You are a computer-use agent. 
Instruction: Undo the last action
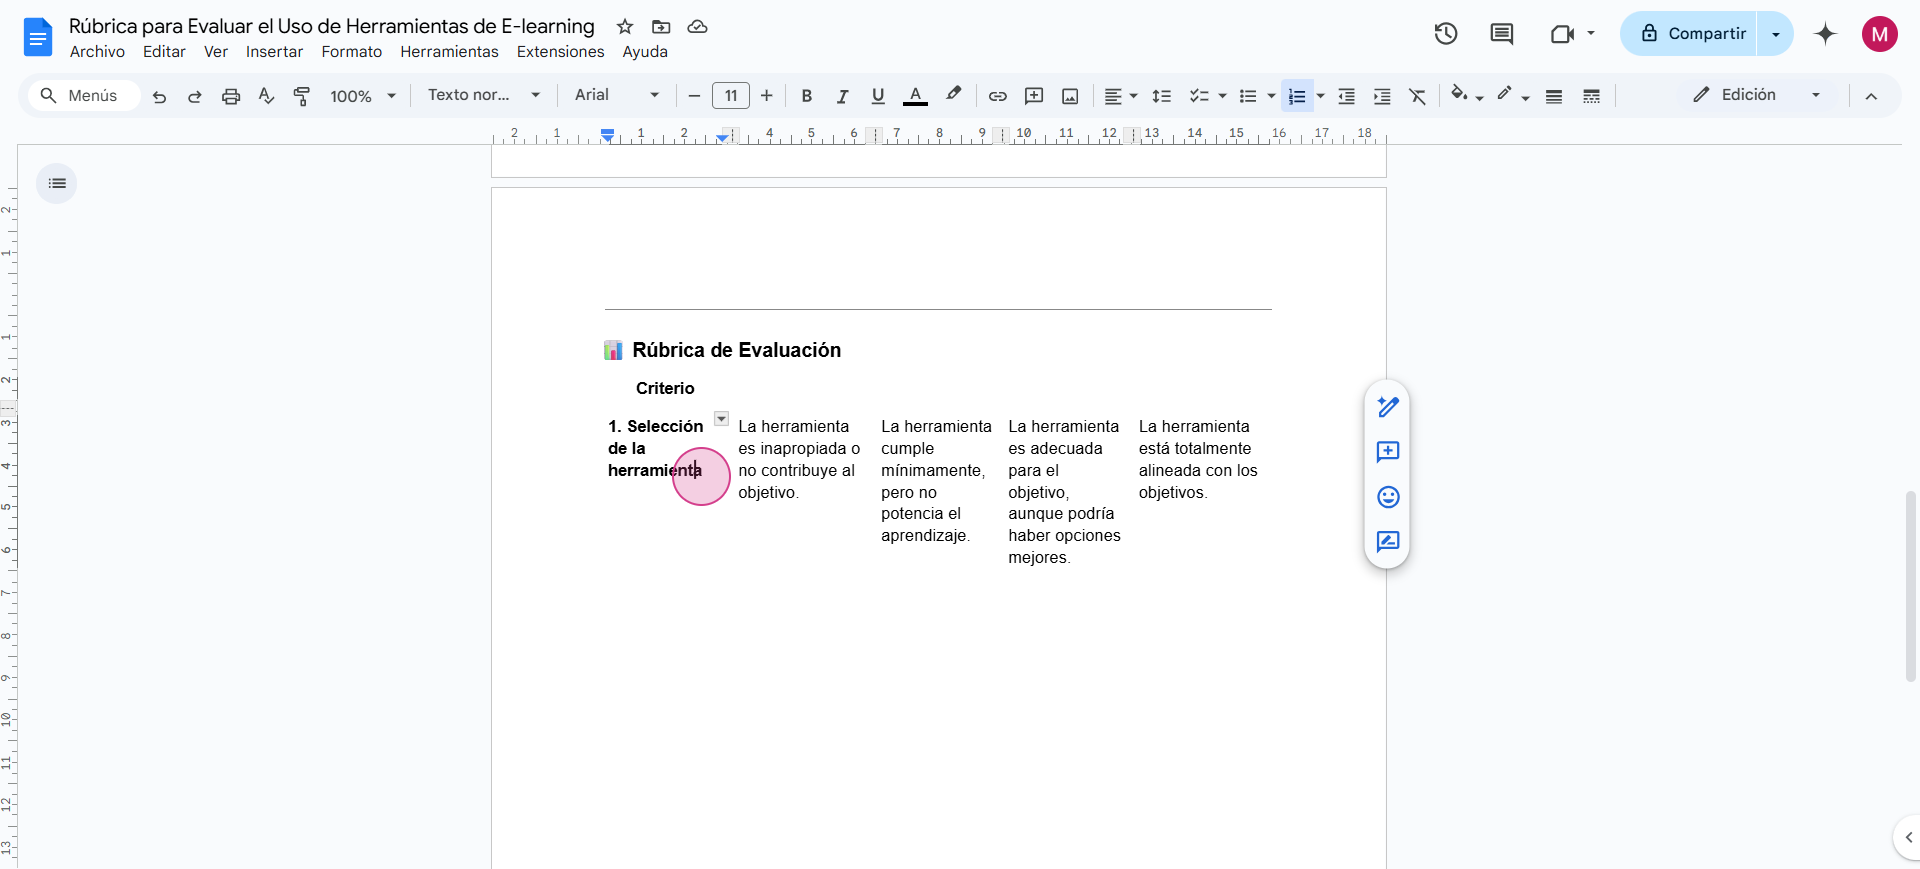coord(159,96)
